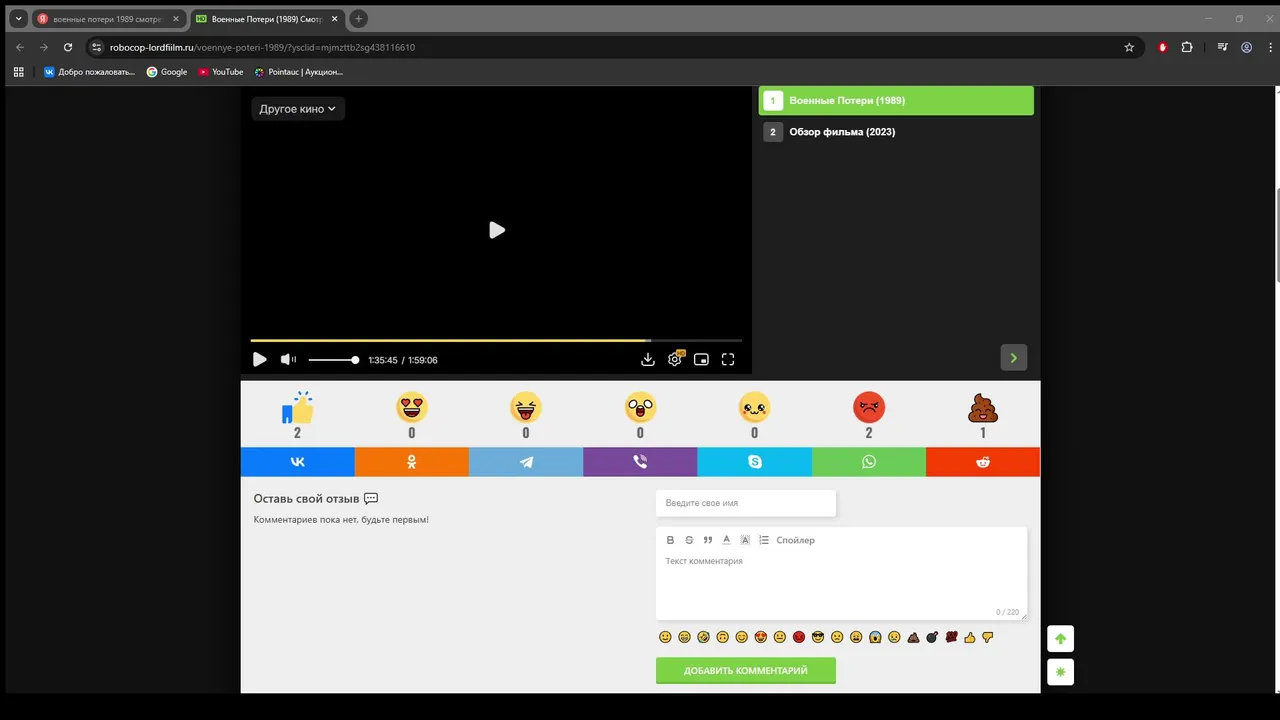Screen dimensions: 1280x720
Task: Insert the first smiley emoji below the comment box
Action: tap(666, 637)
